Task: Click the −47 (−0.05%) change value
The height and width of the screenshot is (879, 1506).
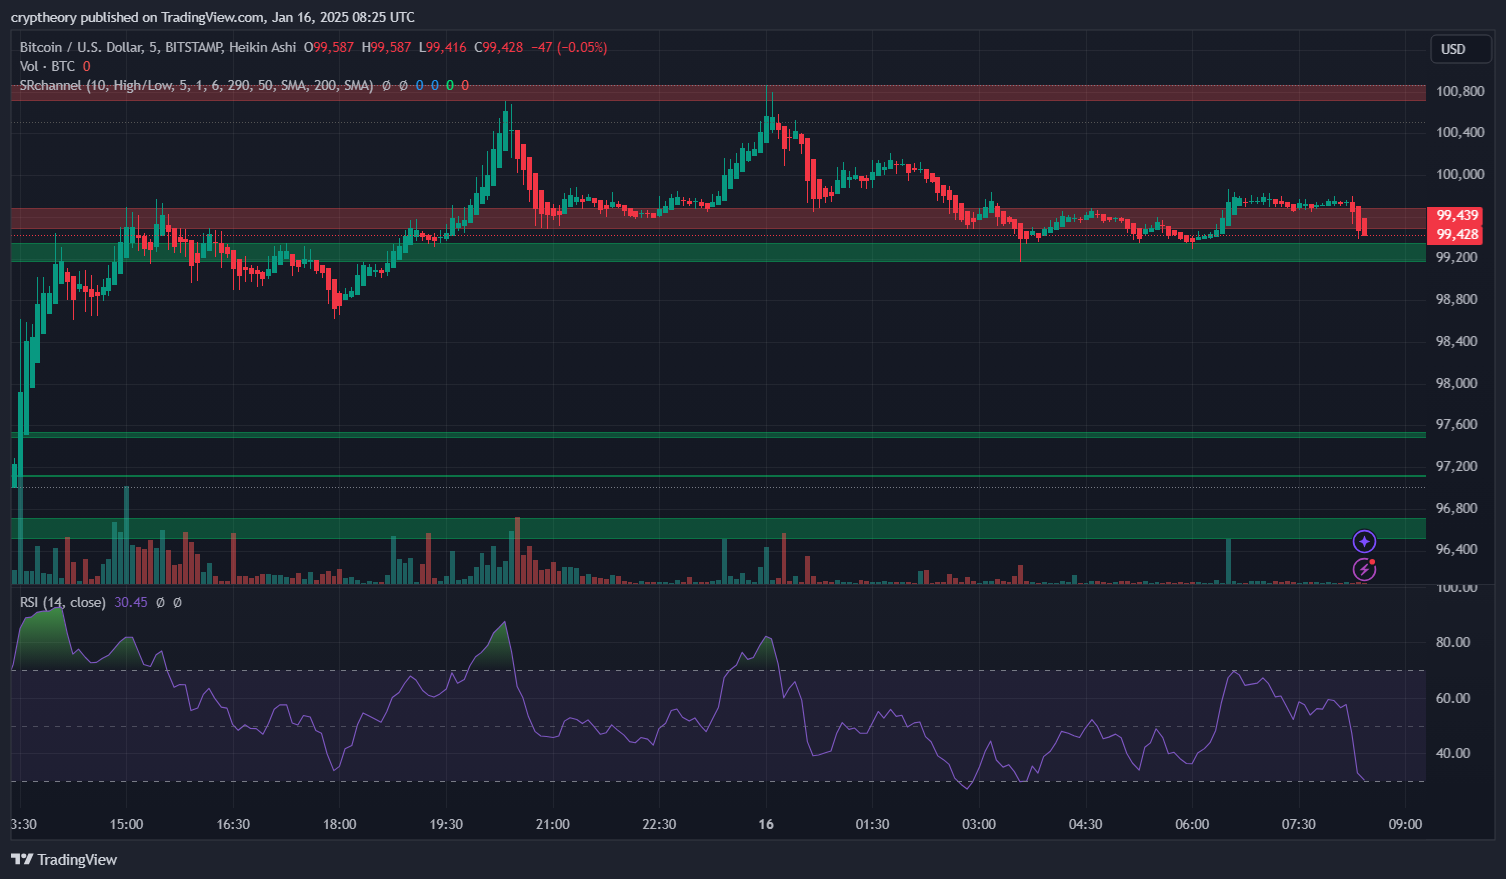Action: coord(569,47)
